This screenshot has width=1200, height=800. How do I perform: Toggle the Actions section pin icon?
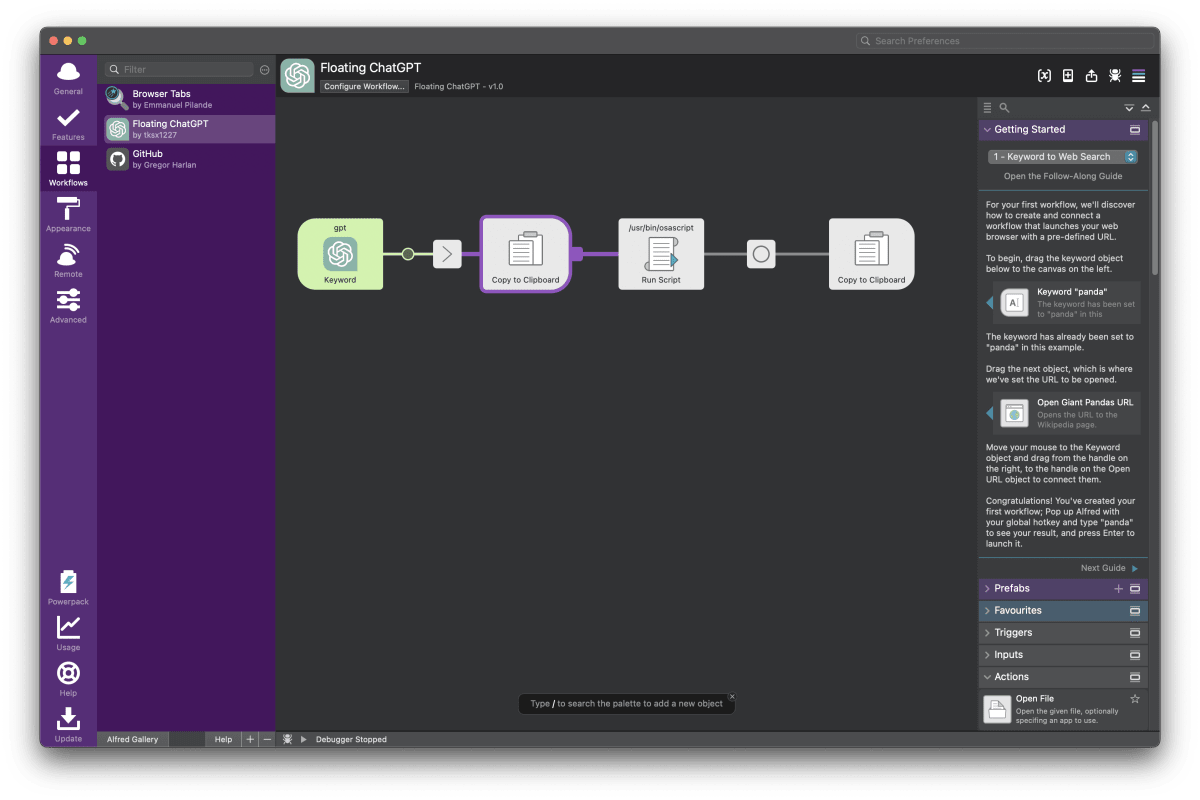coord(1135,677)
